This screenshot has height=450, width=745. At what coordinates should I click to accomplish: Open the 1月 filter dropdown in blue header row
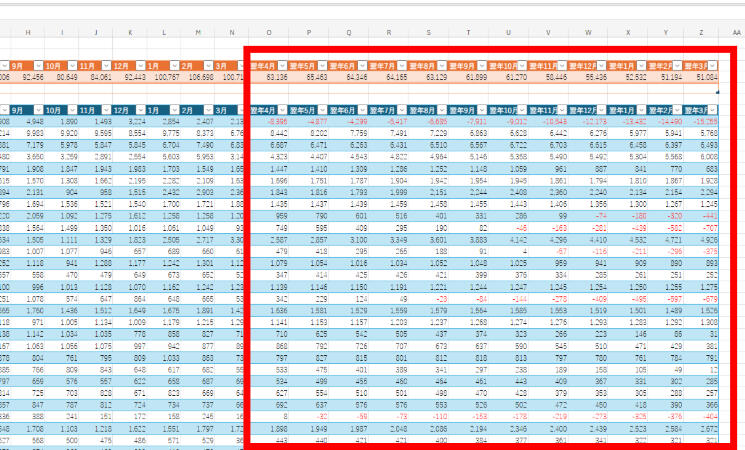pos(174,110)
